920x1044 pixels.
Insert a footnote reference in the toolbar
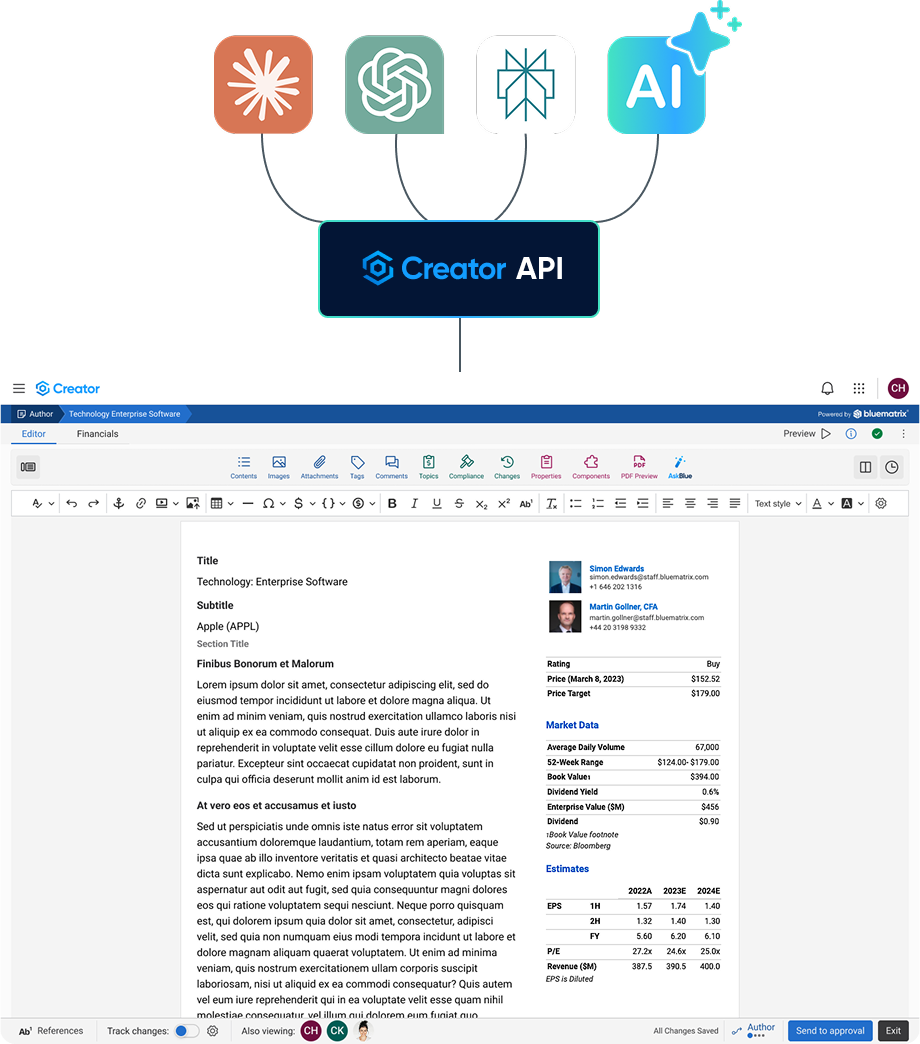(526, 503)
